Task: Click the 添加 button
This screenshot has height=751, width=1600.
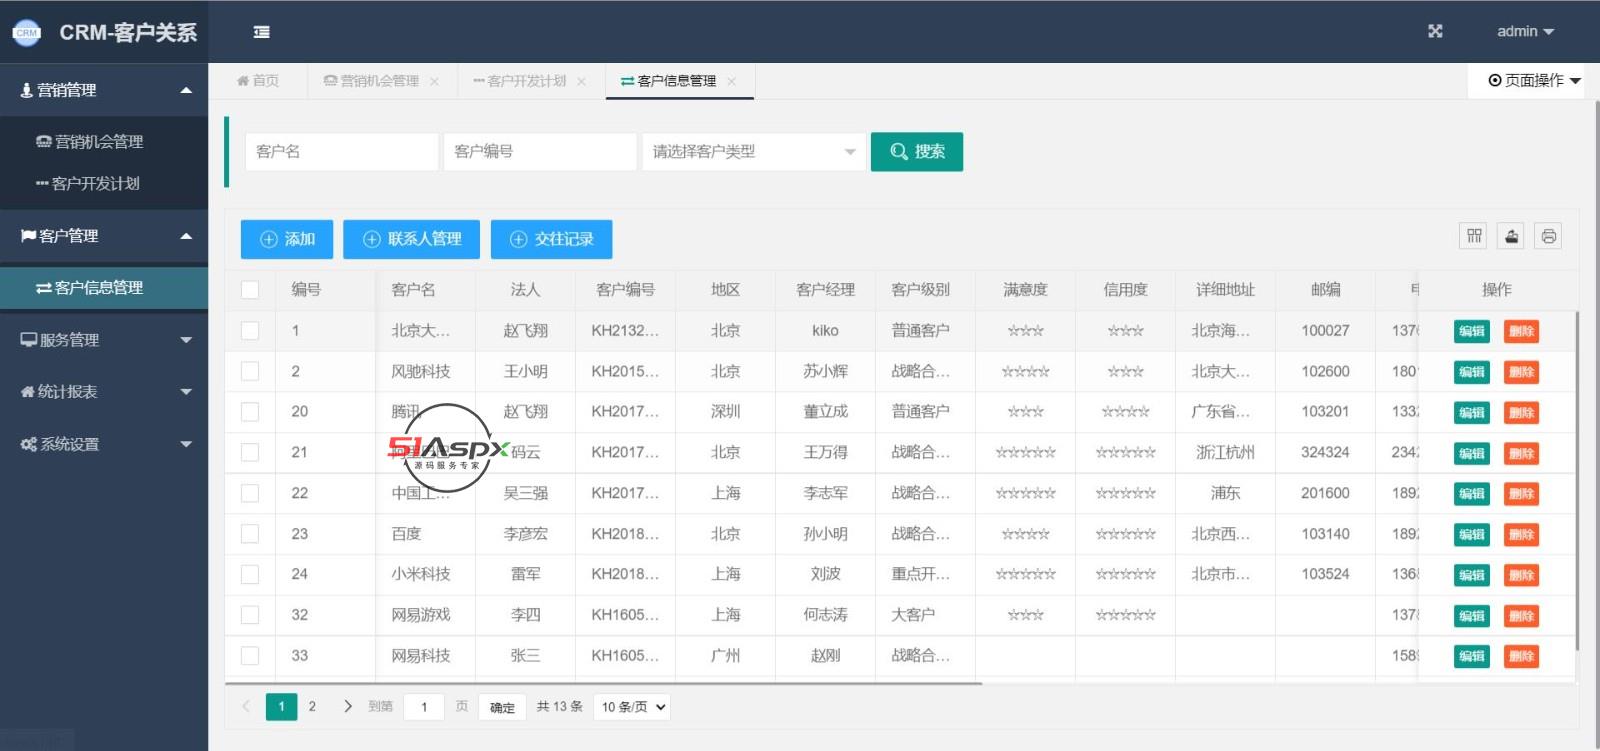Action: pos(287,239)
